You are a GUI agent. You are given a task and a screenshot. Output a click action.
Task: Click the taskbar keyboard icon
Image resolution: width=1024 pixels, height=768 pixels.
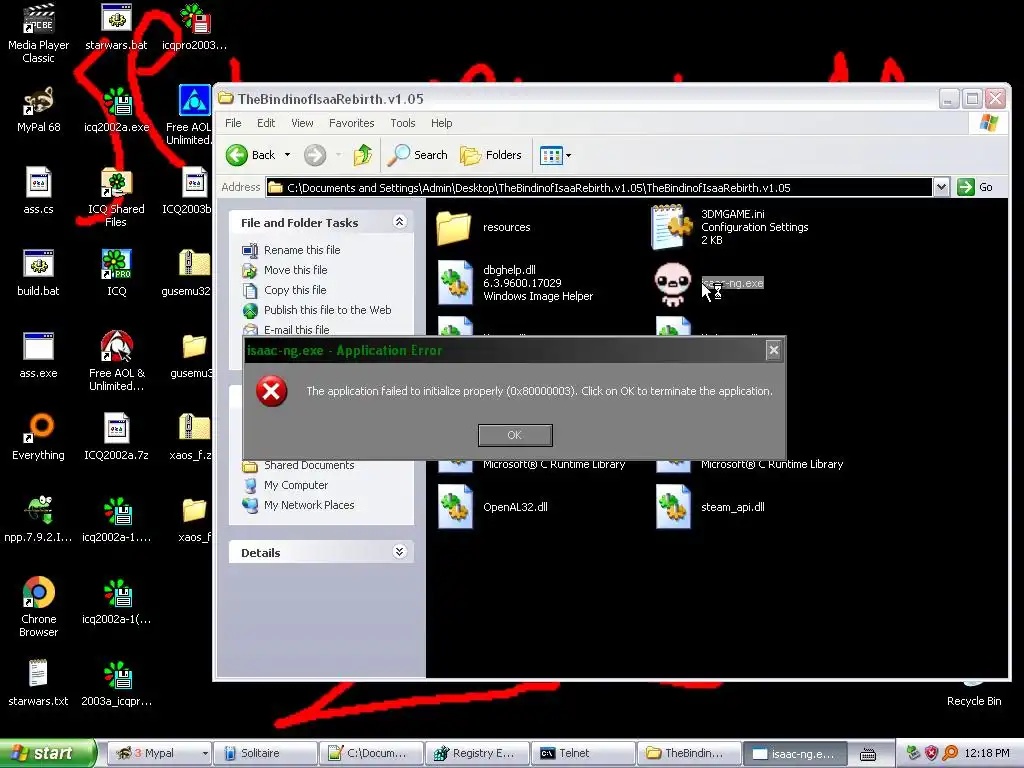[x=867, y=754]
